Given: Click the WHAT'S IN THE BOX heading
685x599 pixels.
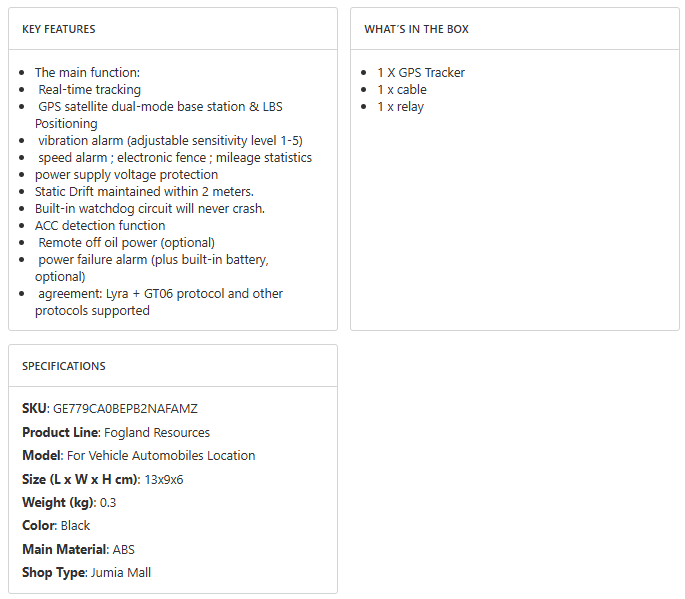Looking at the screenshot, I should (x=416, y=29).
